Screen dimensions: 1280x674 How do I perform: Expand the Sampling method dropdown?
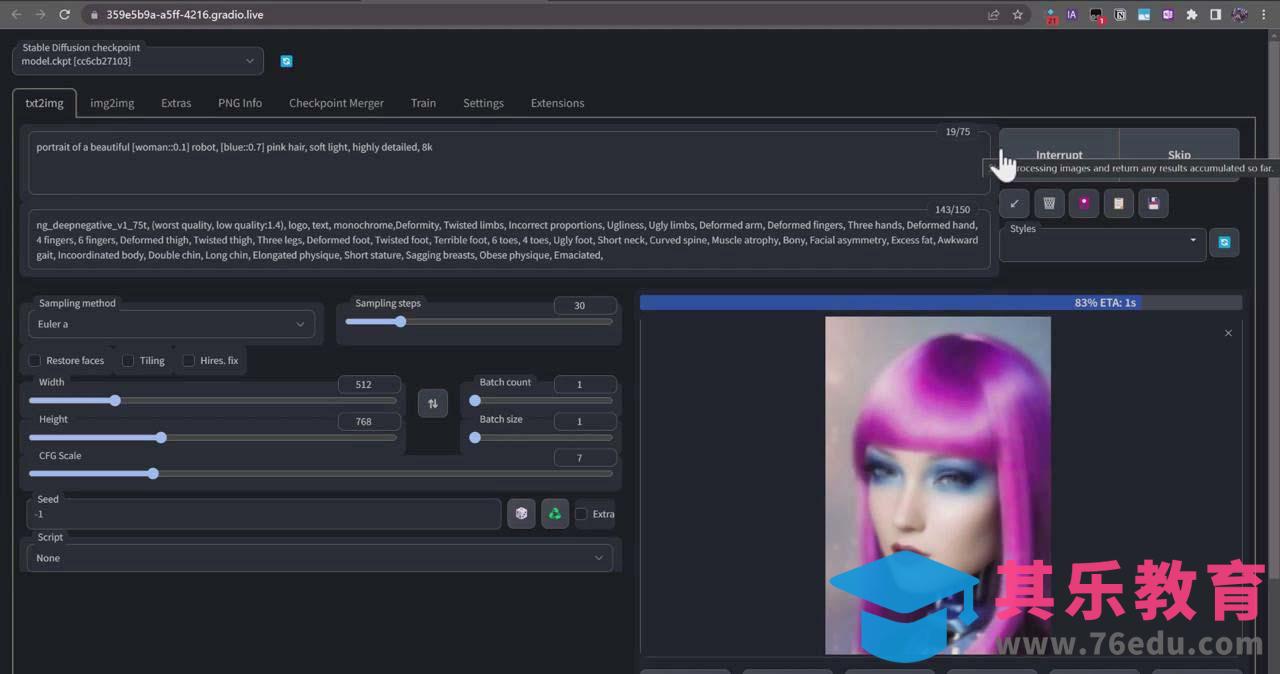point(171,324)
